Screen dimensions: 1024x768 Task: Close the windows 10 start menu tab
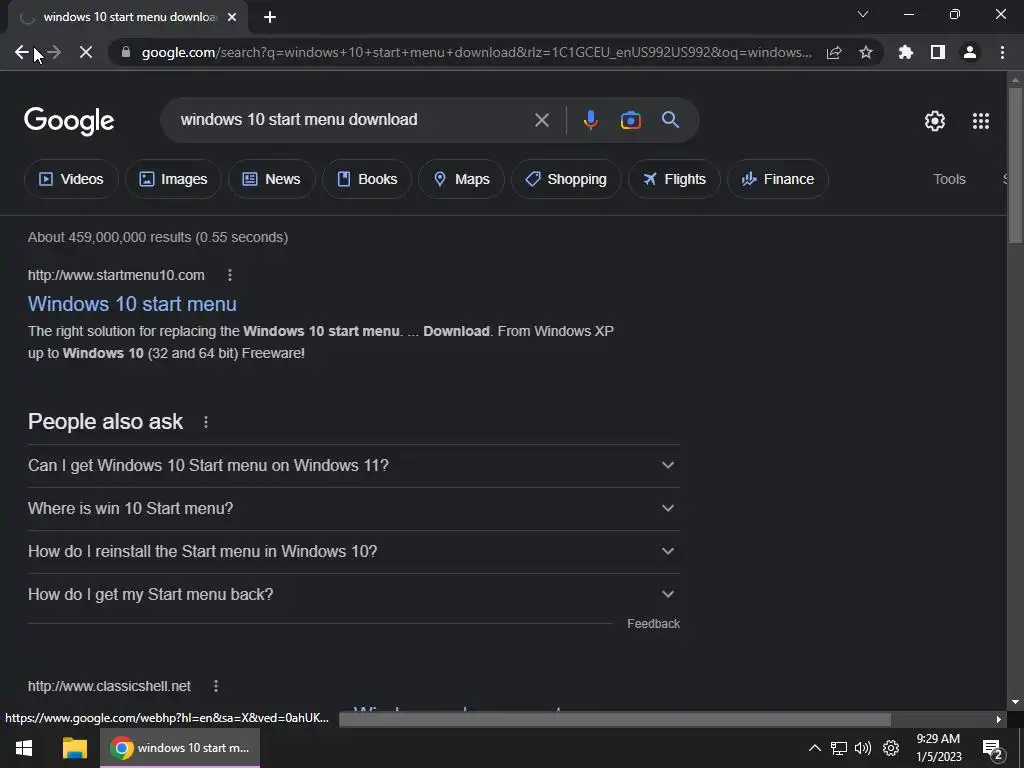232,18
